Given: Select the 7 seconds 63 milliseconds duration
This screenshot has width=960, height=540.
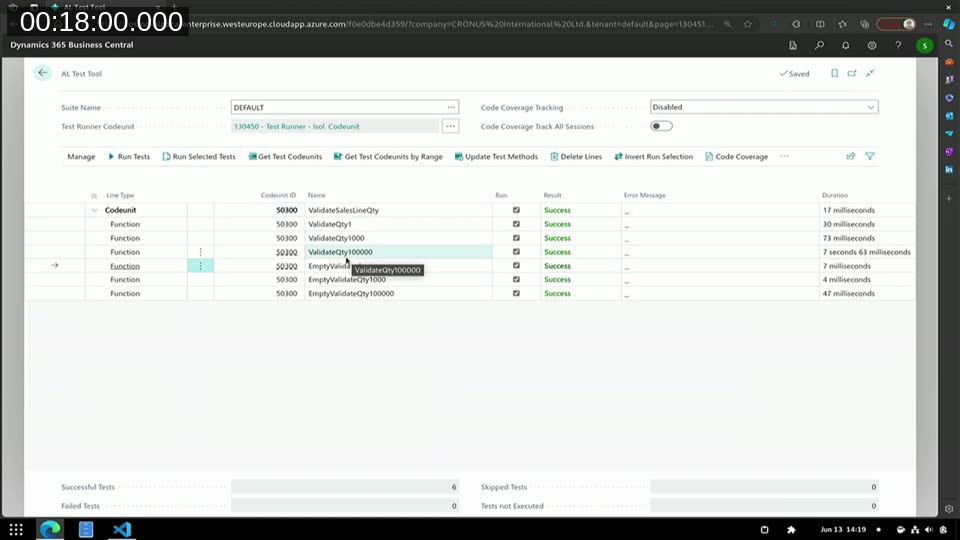Looking at the screenshot, I should [x=866, y=252].
